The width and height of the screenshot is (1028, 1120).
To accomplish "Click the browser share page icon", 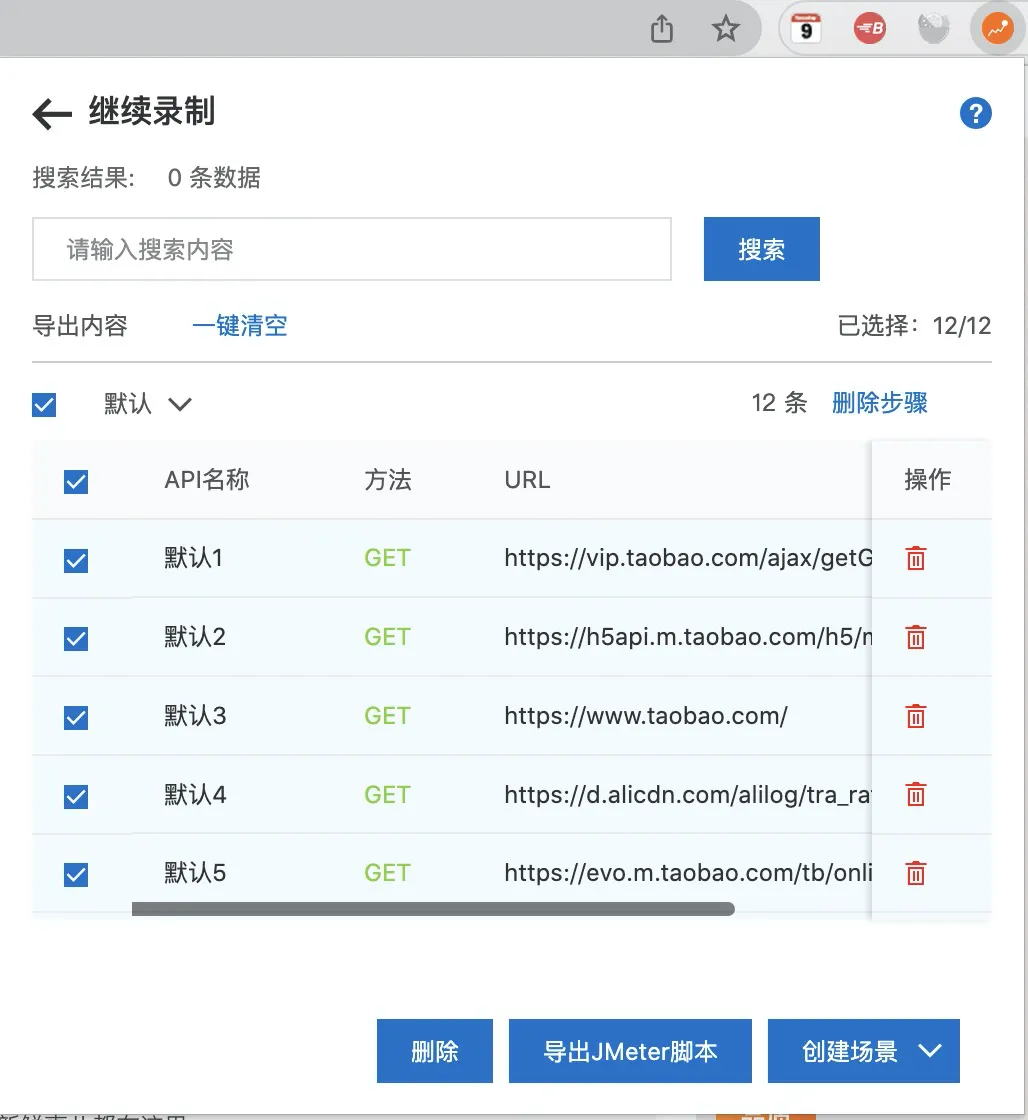I will click(662, 29).
